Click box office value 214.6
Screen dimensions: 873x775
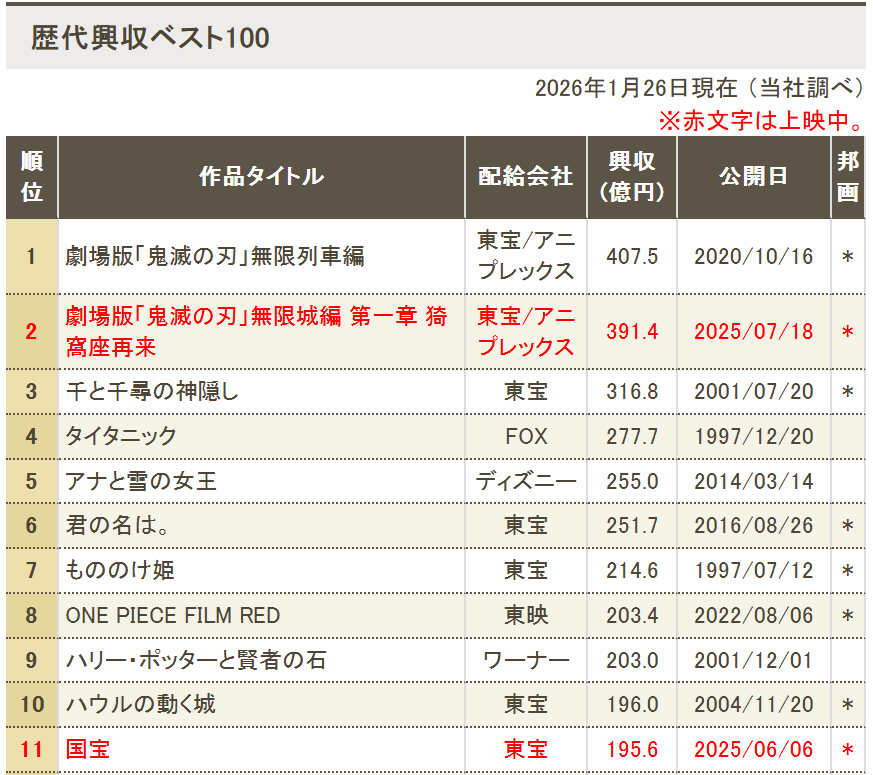(632, 571)
